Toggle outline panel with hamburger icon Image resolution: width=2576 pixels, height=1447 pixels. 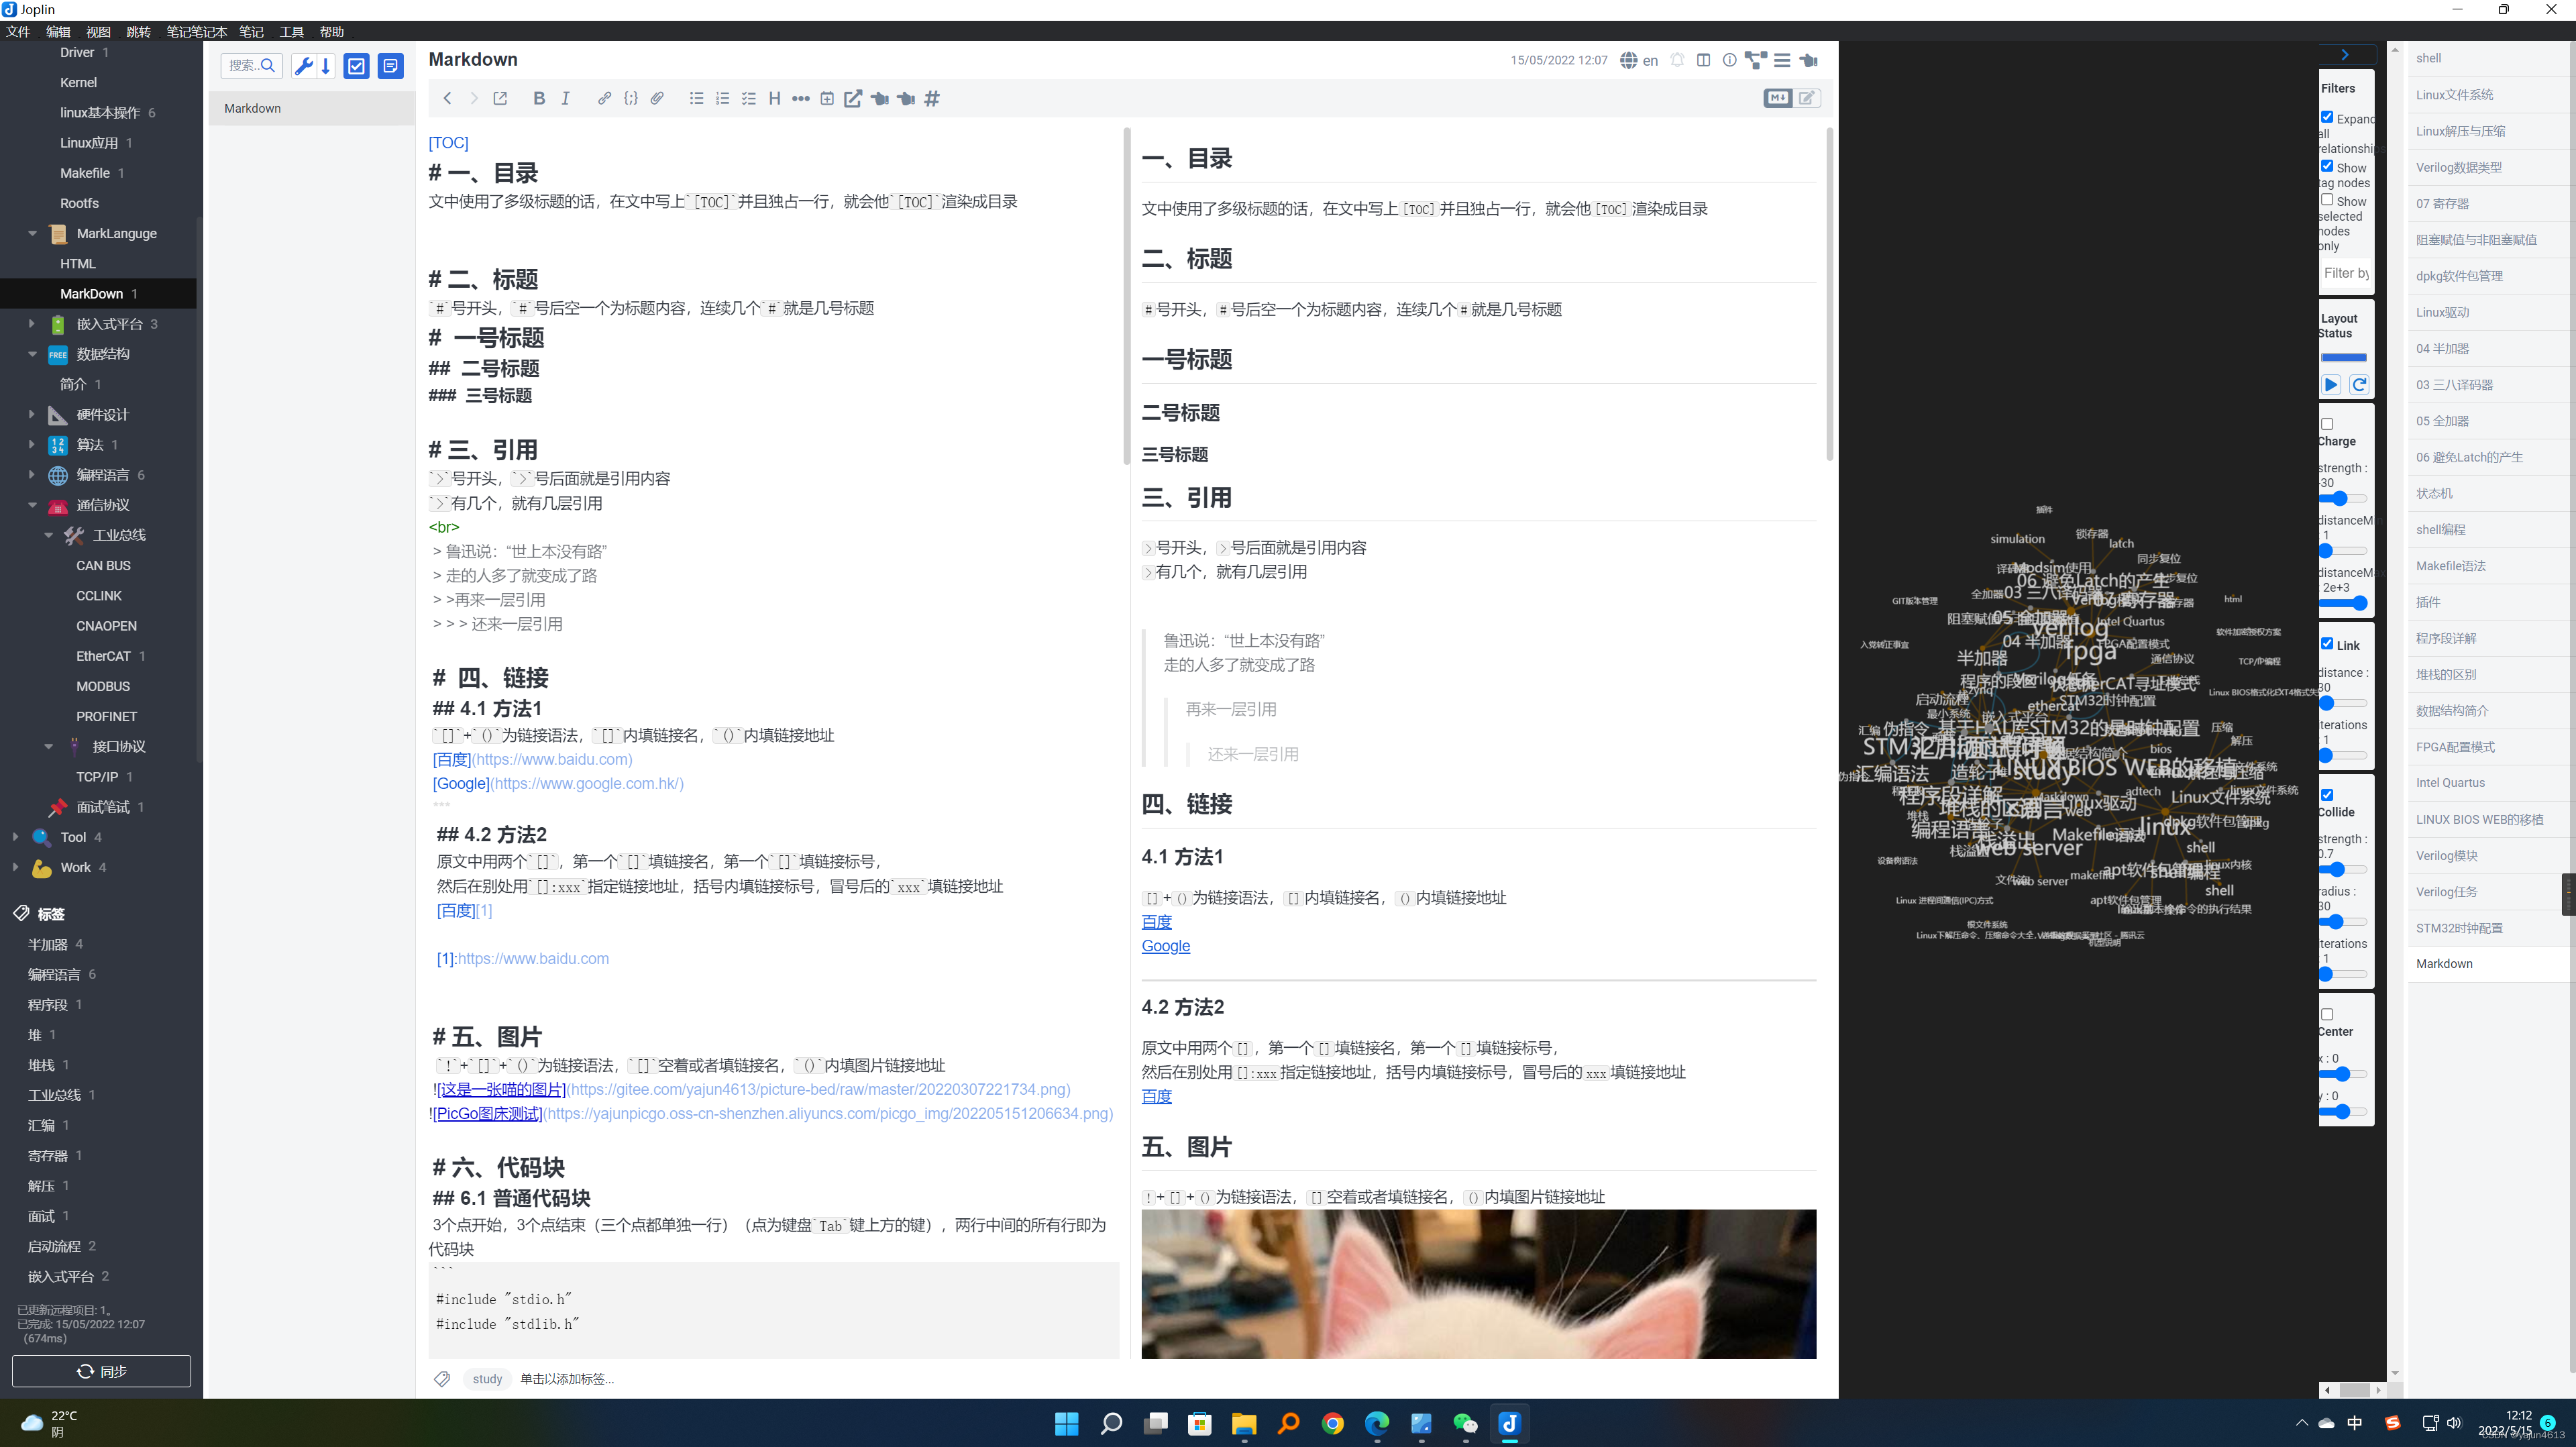(x=1782, y=60)
